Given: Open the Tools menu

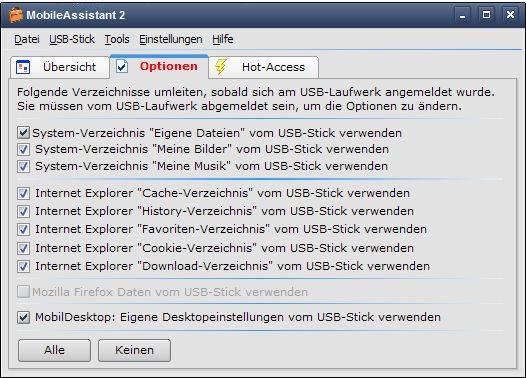Looking at the screenshot, I should (117, 39).
